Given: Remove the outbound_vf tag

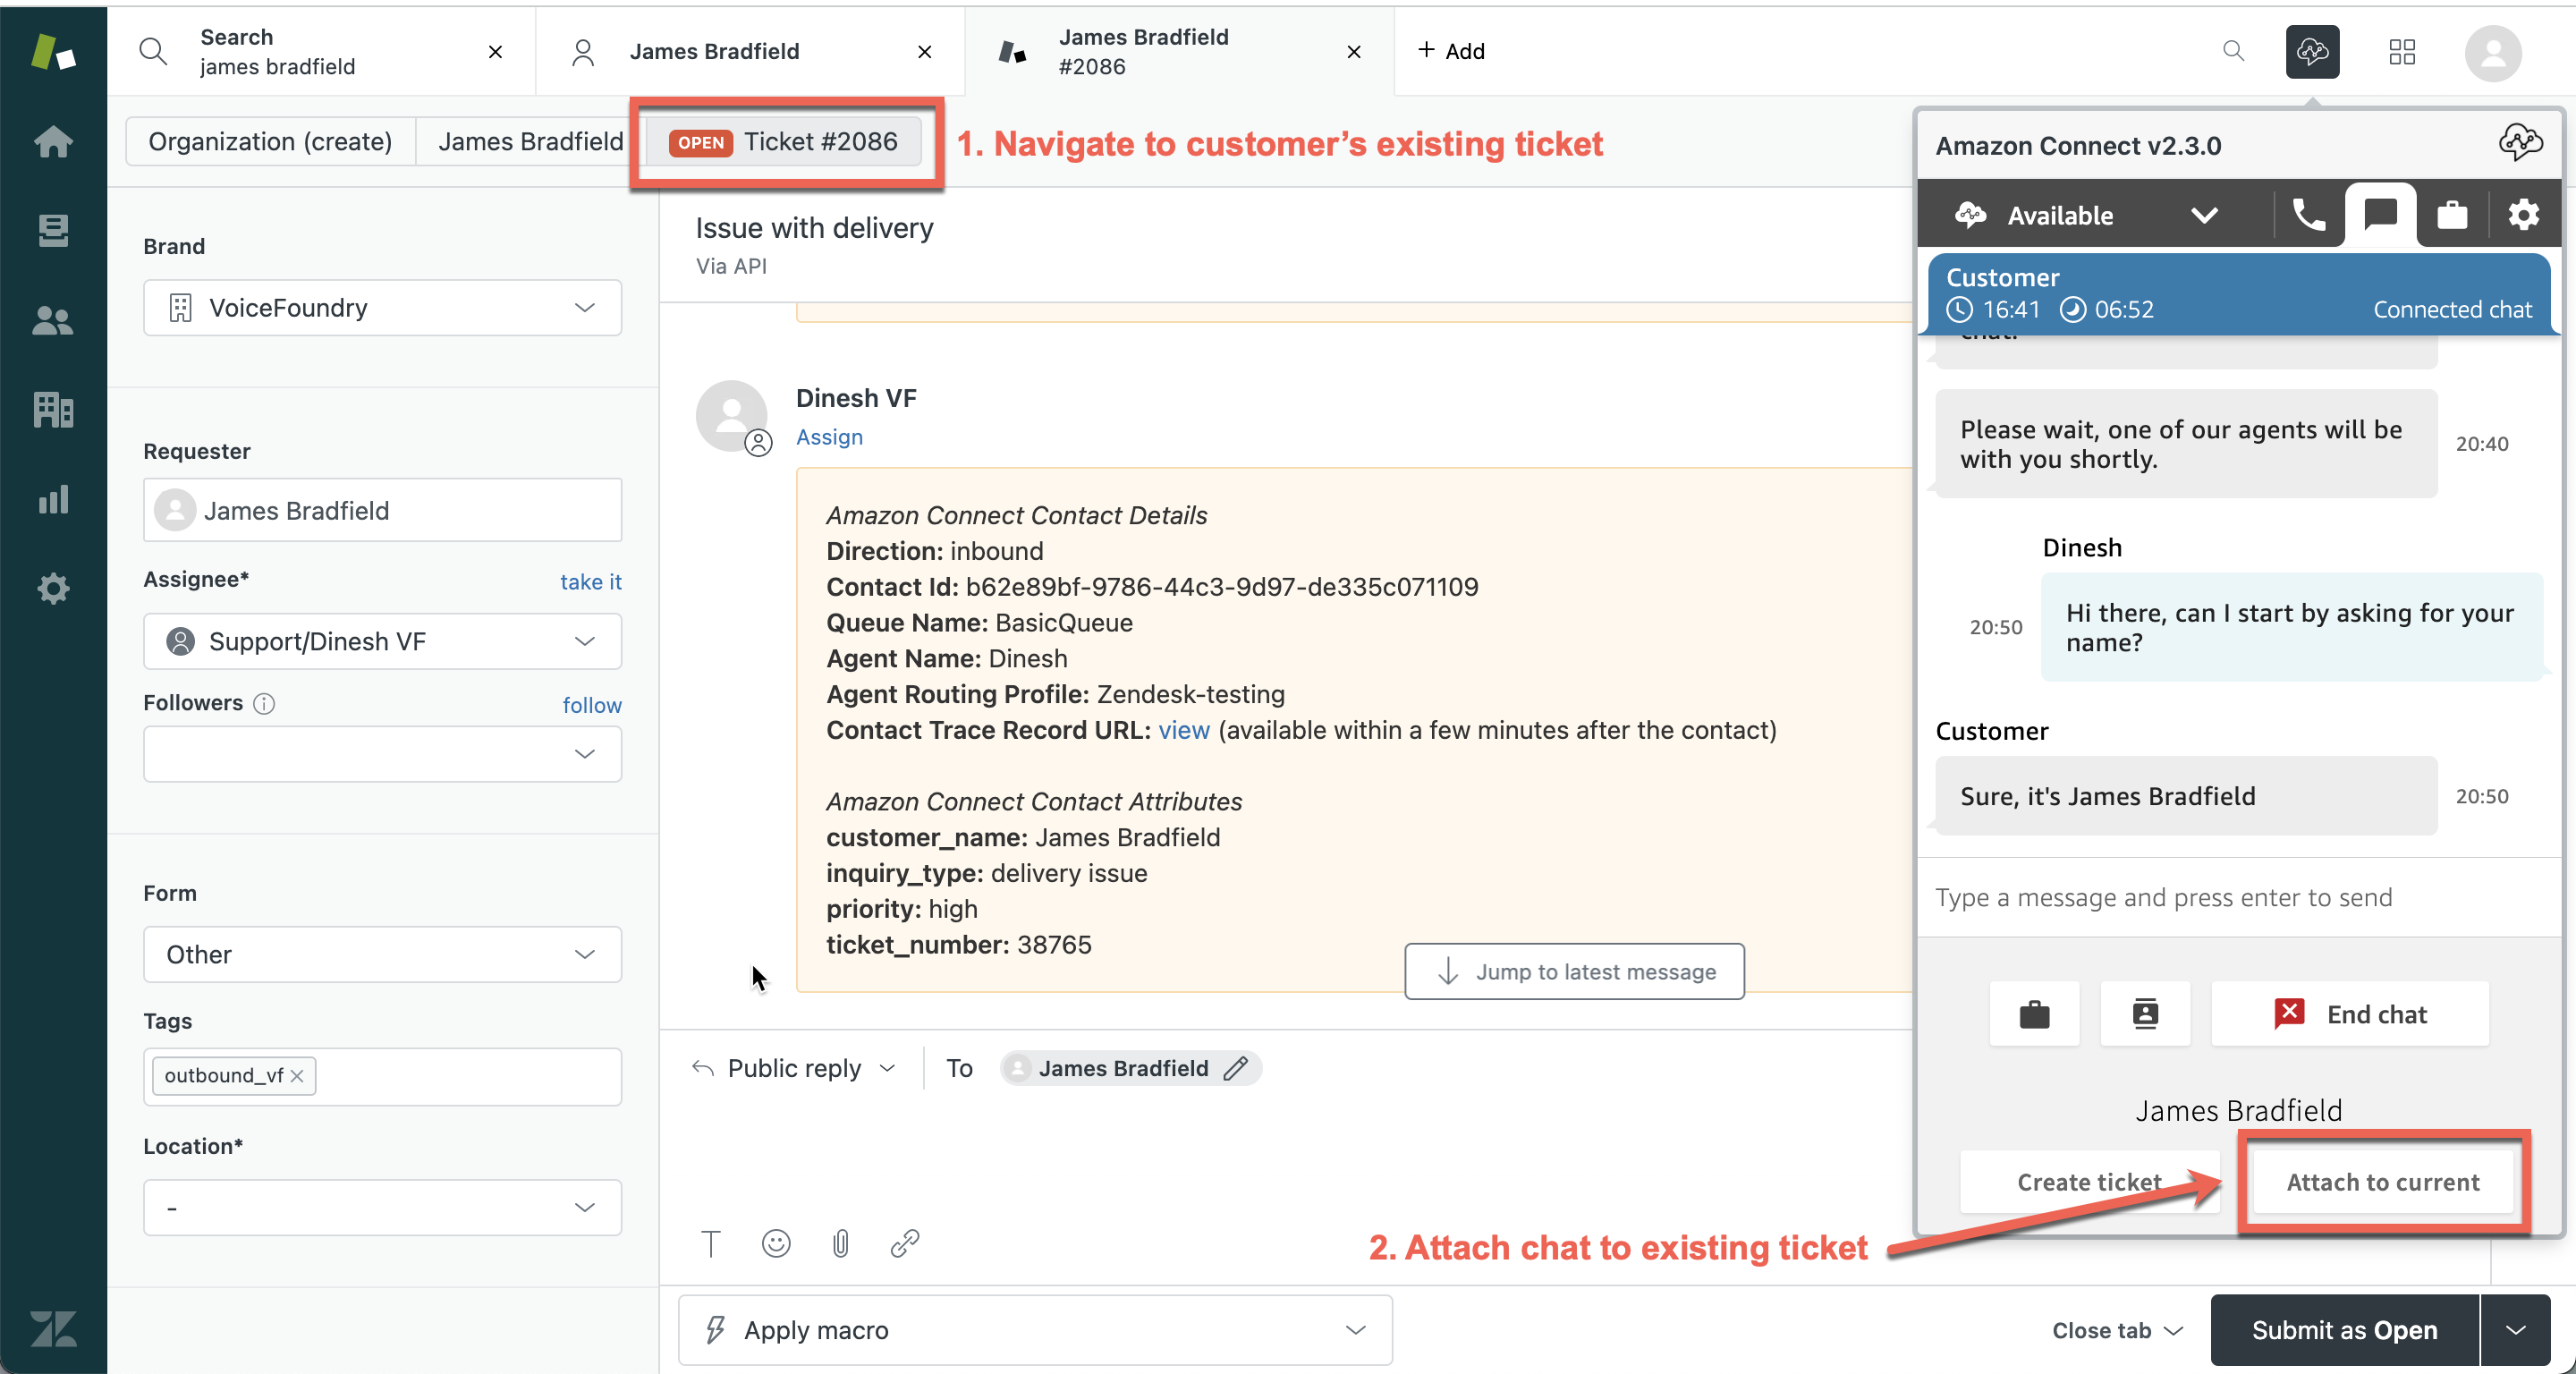Looking at the screenshot, I should 297,1076.
